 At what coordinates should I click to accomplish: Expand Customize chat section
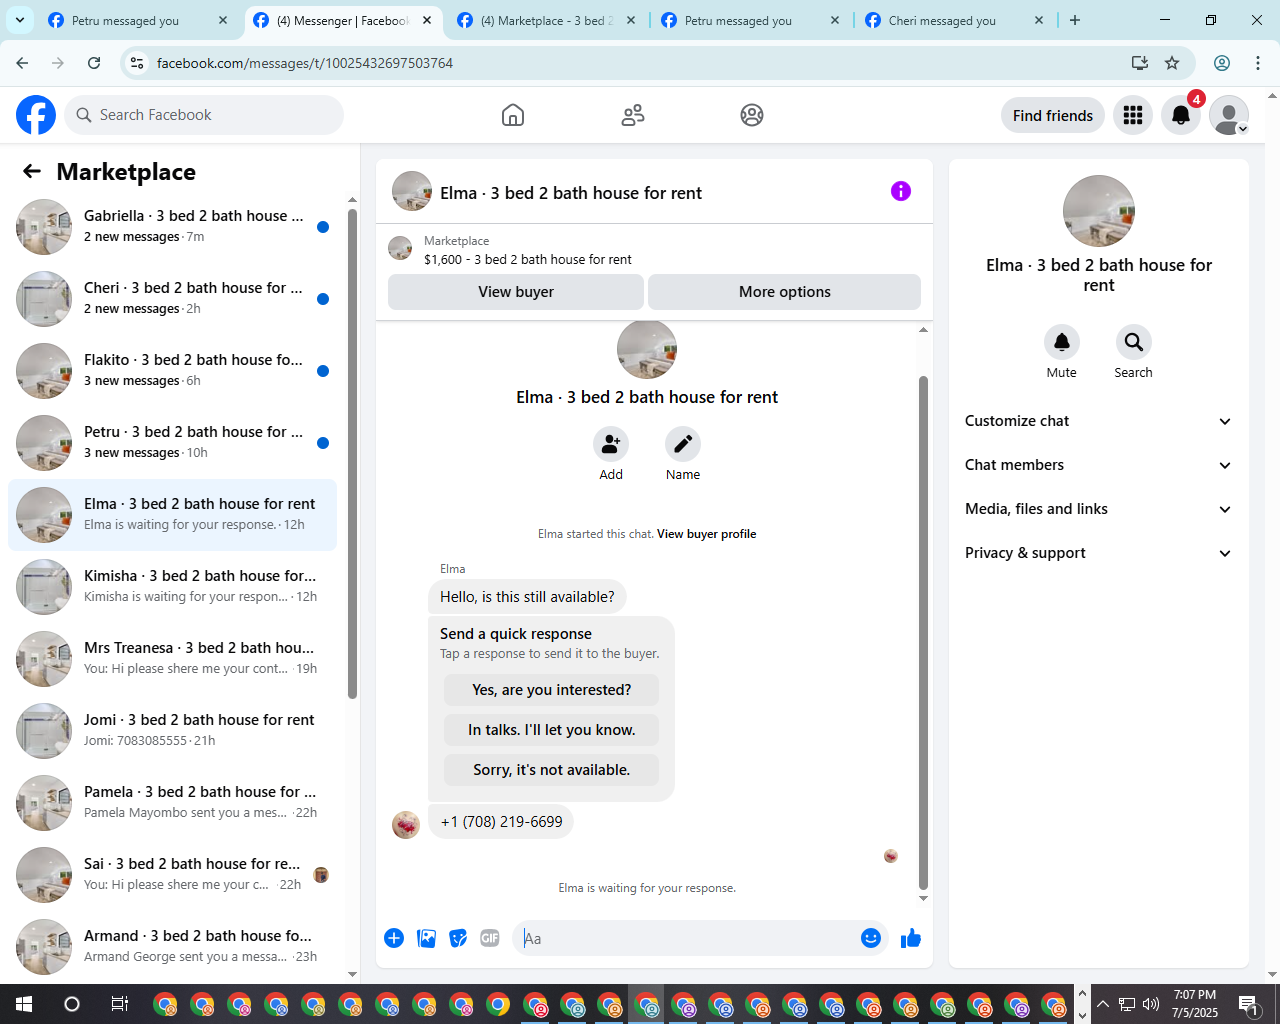tap(1098, 421)
